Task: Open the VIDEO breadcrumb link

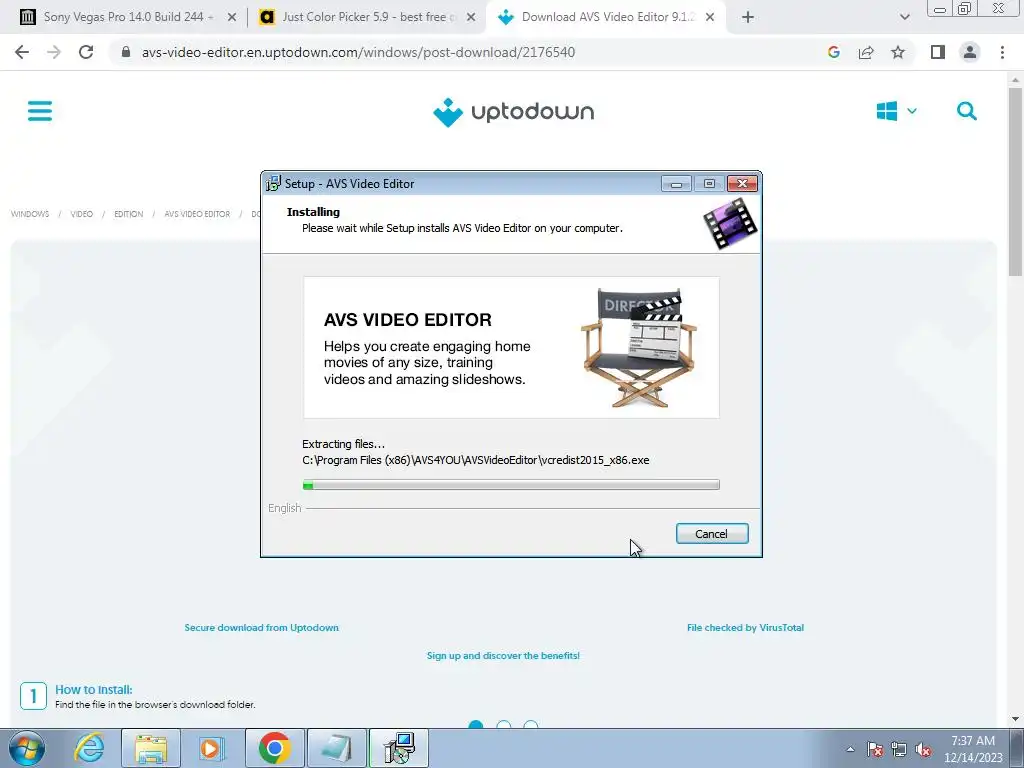Action: click(x=82, y=214)
